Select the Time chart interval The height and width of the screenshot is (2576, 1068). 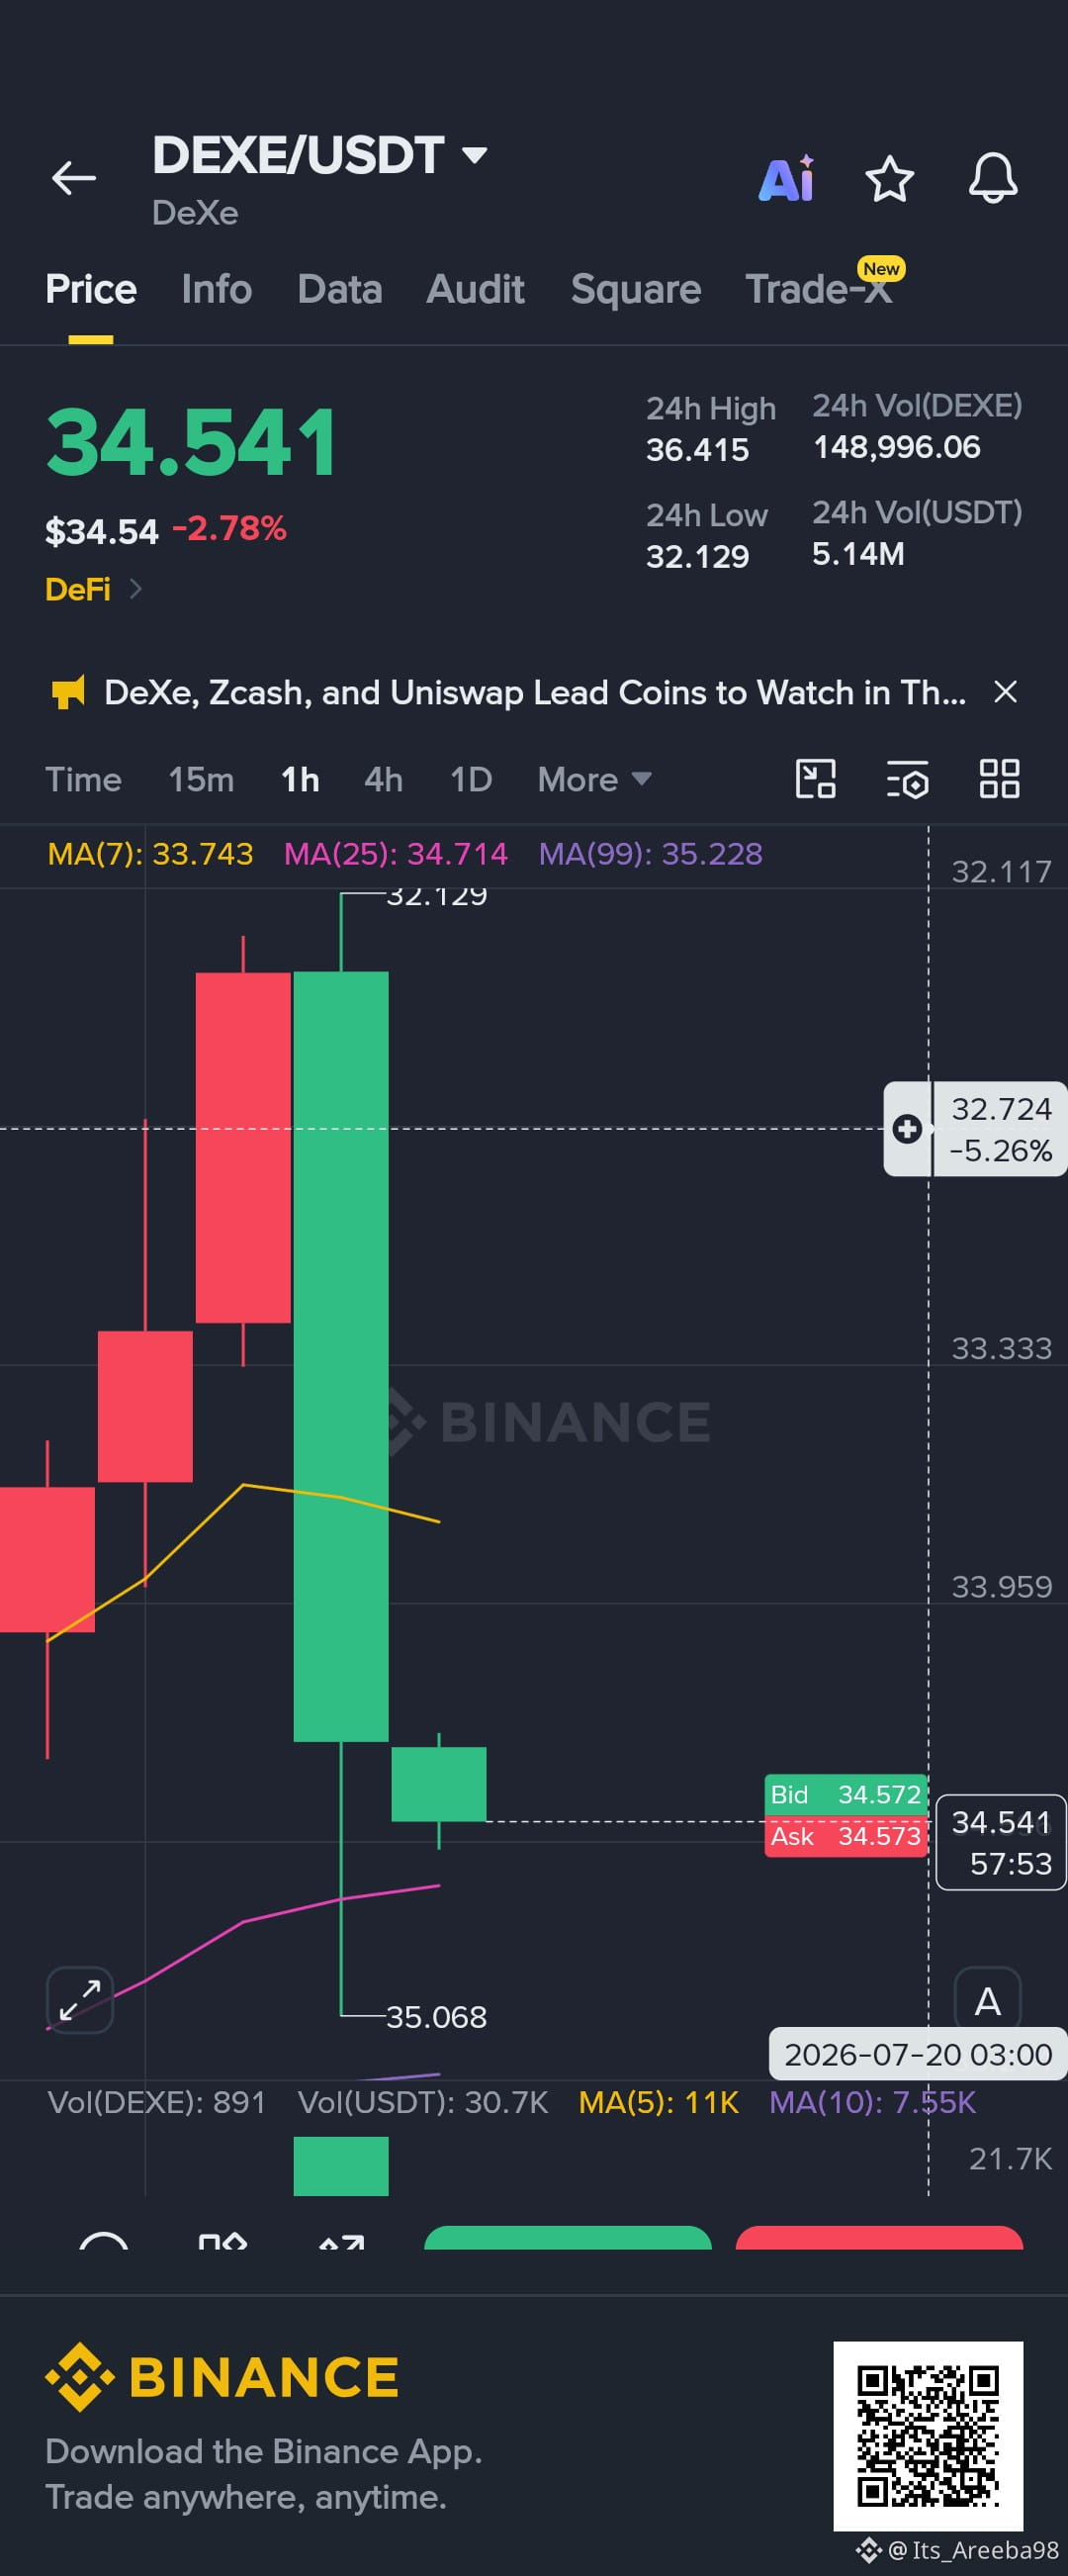click(x=83, y=779)
